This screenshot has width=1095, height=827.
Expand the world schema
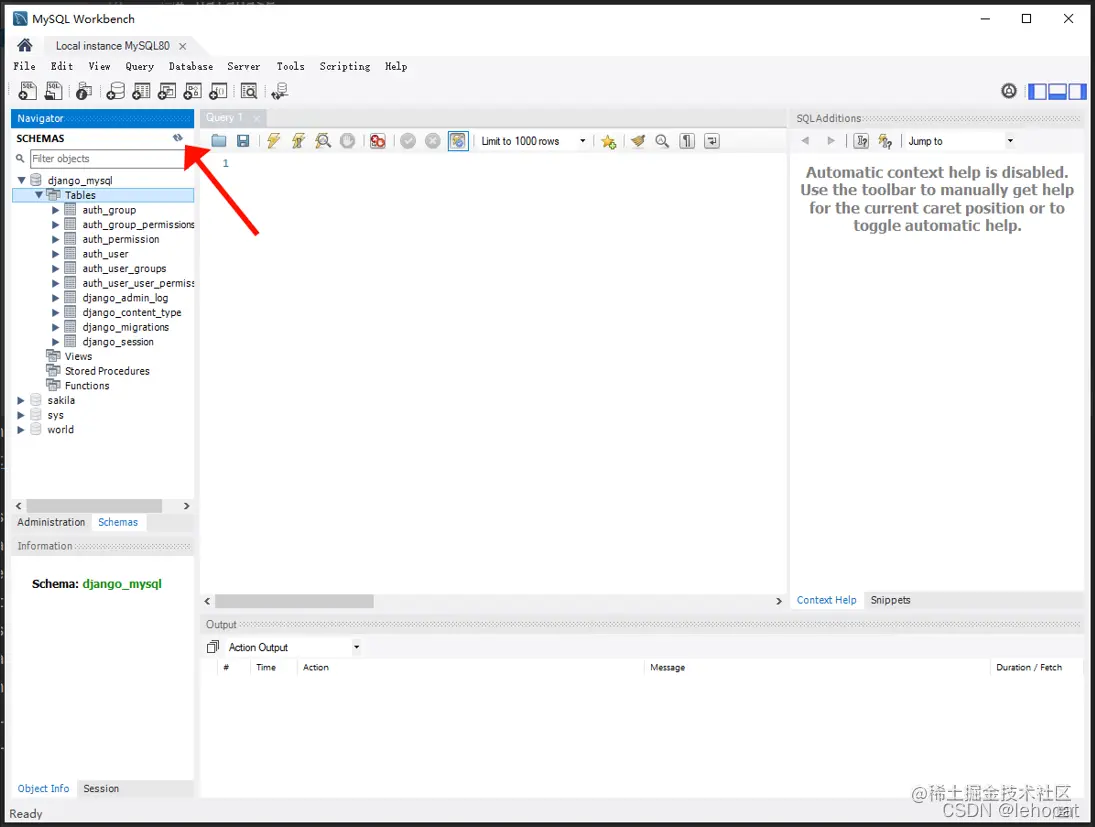(x=21, y=430)
